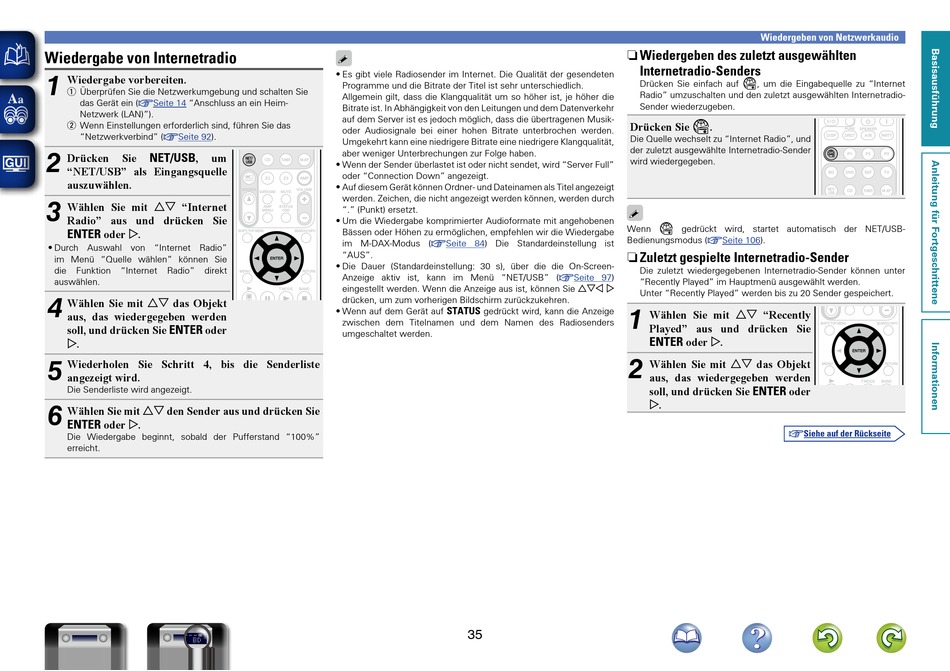This screenshot has width=950, height=671.
Task: Click the ENTER cursor pad in Recently Played remote image
Action: (x=859, y=351)
